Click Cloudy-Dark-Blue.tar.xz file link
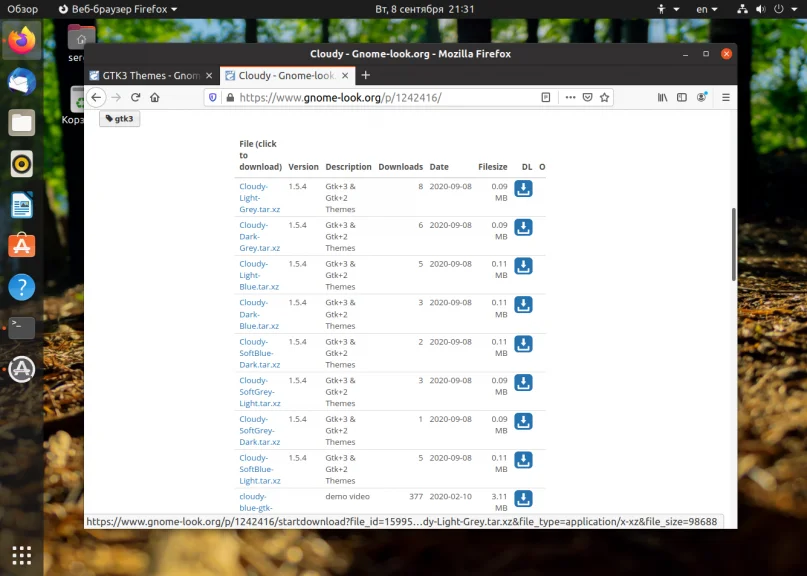This screenshot has width=807, height=576. pos(259,314)
